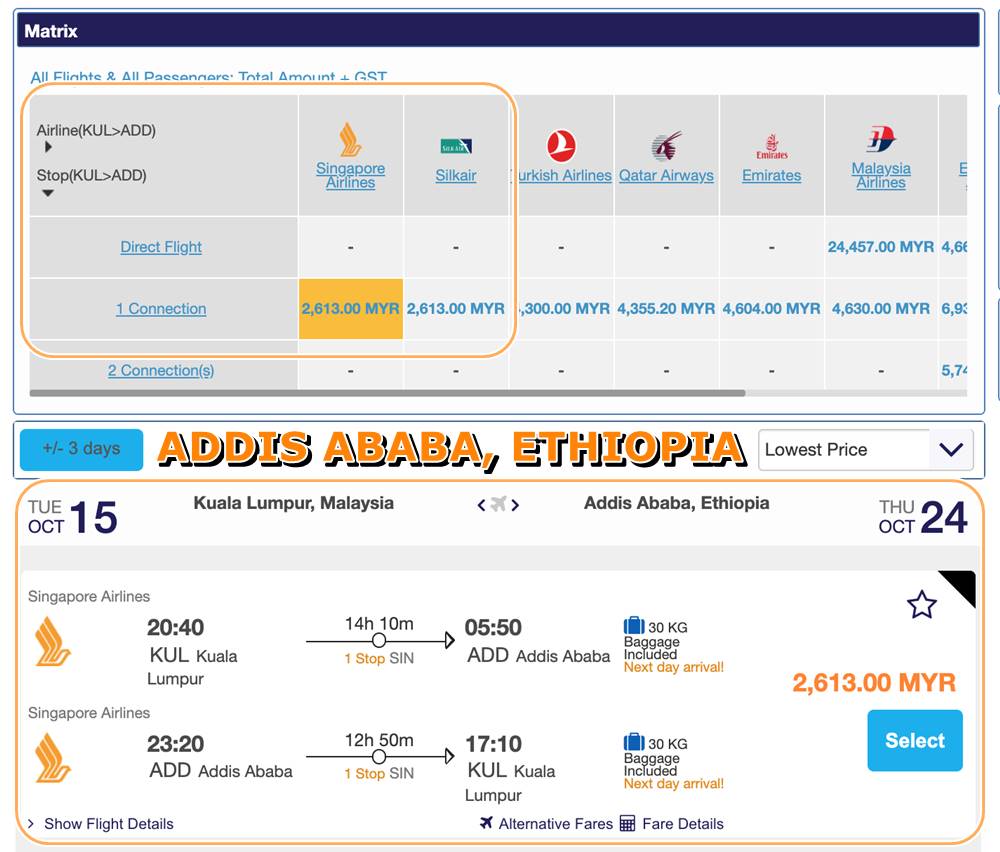Click outbound arrival time 05:50
The width and height of the screenshot is (1000, 852).
click(x=493, y=628)
